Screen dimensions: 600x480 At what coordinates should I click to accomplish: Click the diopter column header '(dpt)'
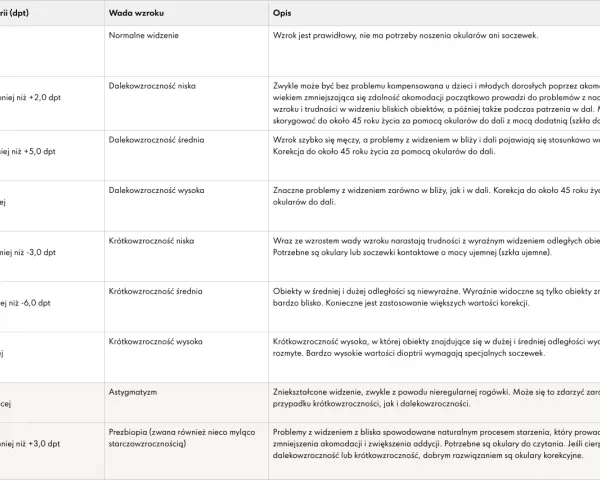pyautogui.click(x=18, y=13)
